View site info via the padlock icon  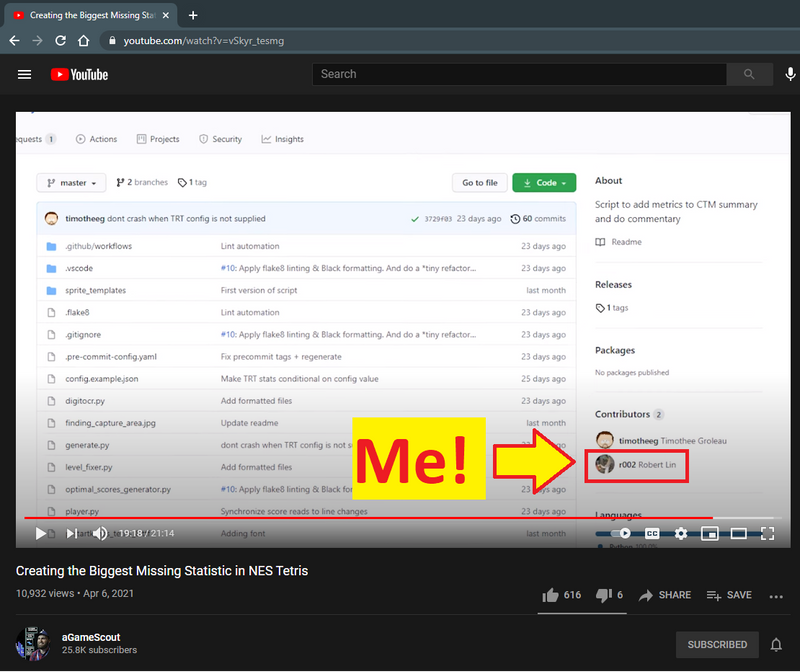click(x=112, y=40)
